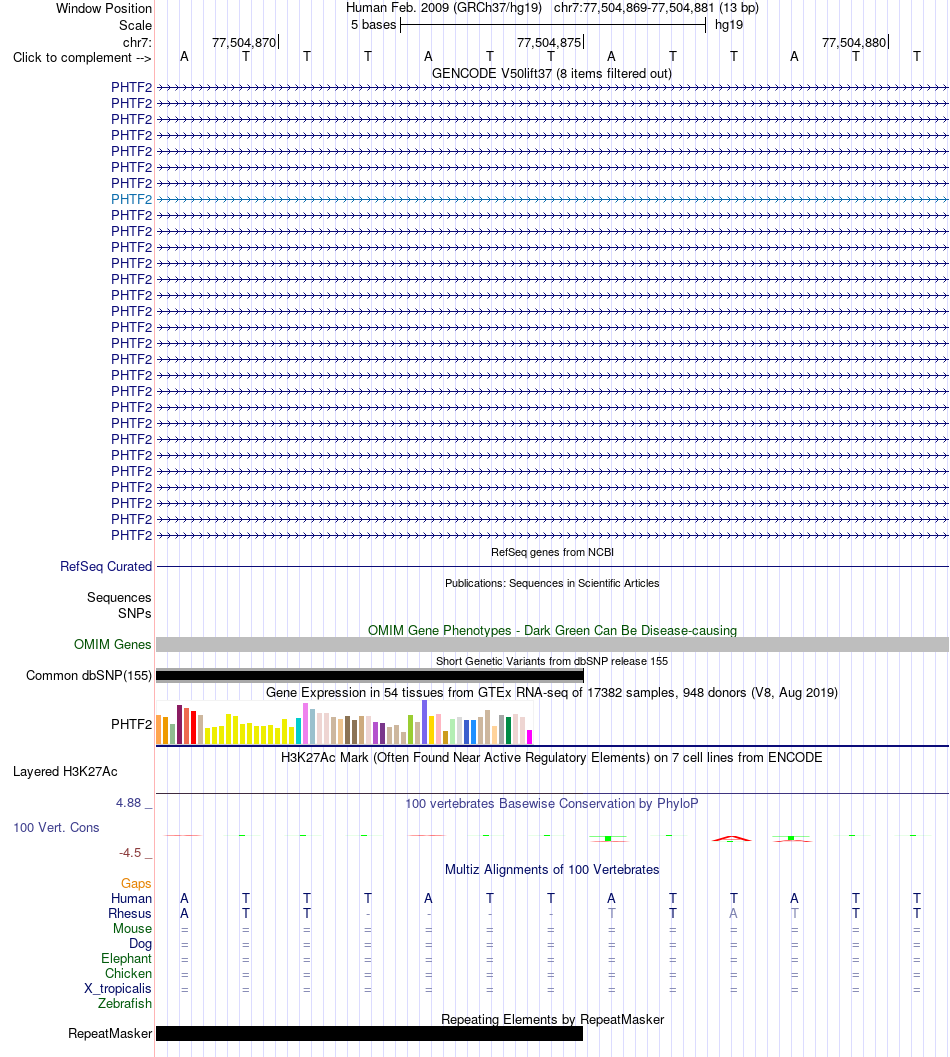Click the 'Dog' alignment row label

click(141, 944)
